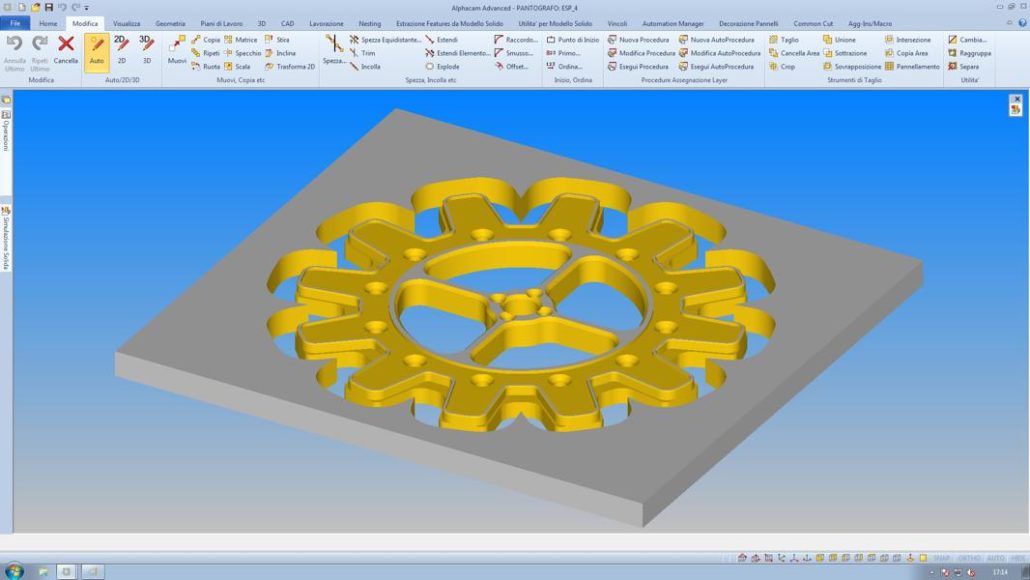1030x580 pixels.
Task: Open the Nesting ribbon tab
Action: coord(370,23)
